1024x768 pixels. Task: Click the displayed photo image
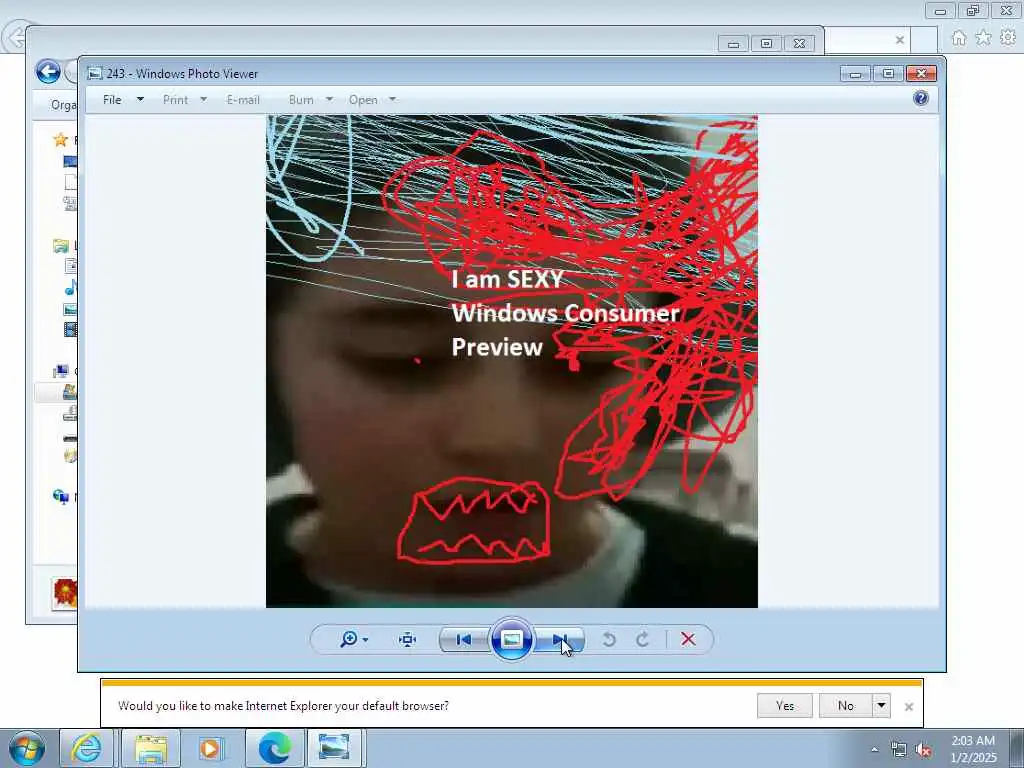[x=511, y=361]
